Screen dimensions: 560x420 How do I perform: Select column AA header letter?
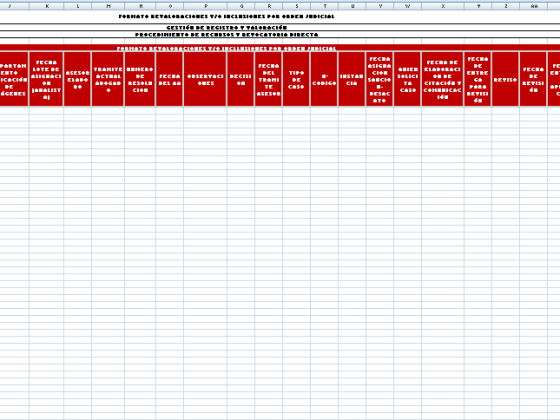tap(534, 6)
